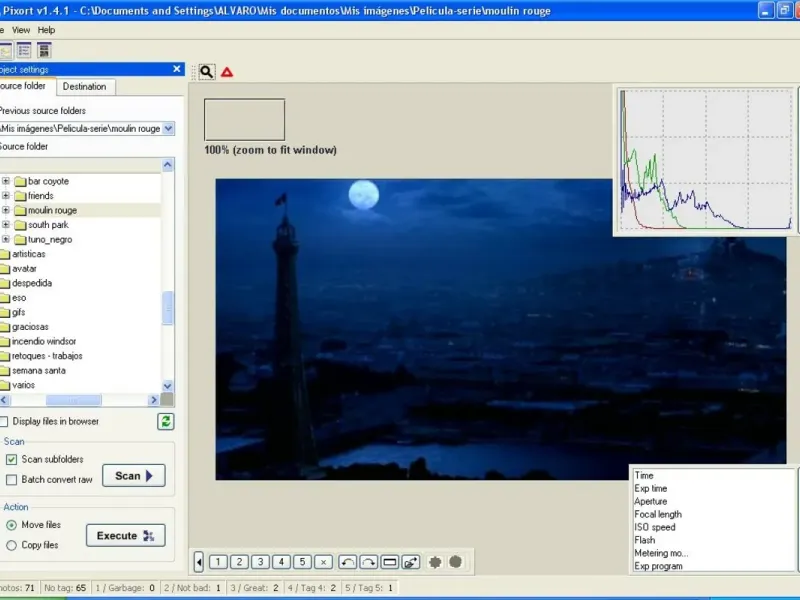Open the Help menu
The width and height of the screenshot is (800, 600).
tap(46, 30)
